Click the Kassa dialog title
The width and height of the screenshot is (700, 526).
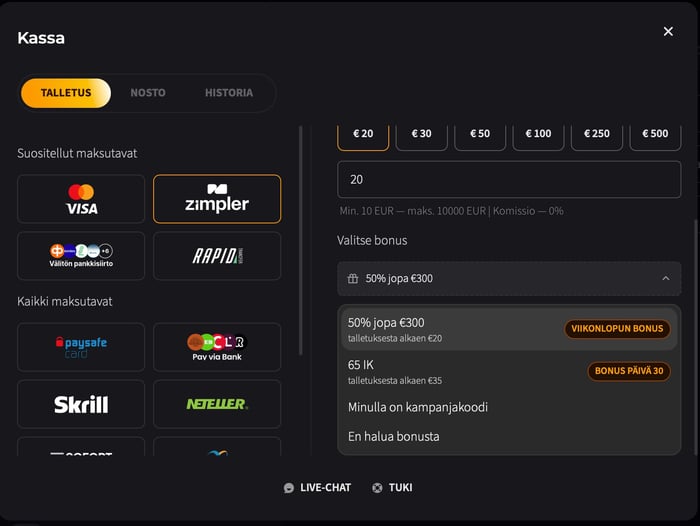click(x=41, y=38)
